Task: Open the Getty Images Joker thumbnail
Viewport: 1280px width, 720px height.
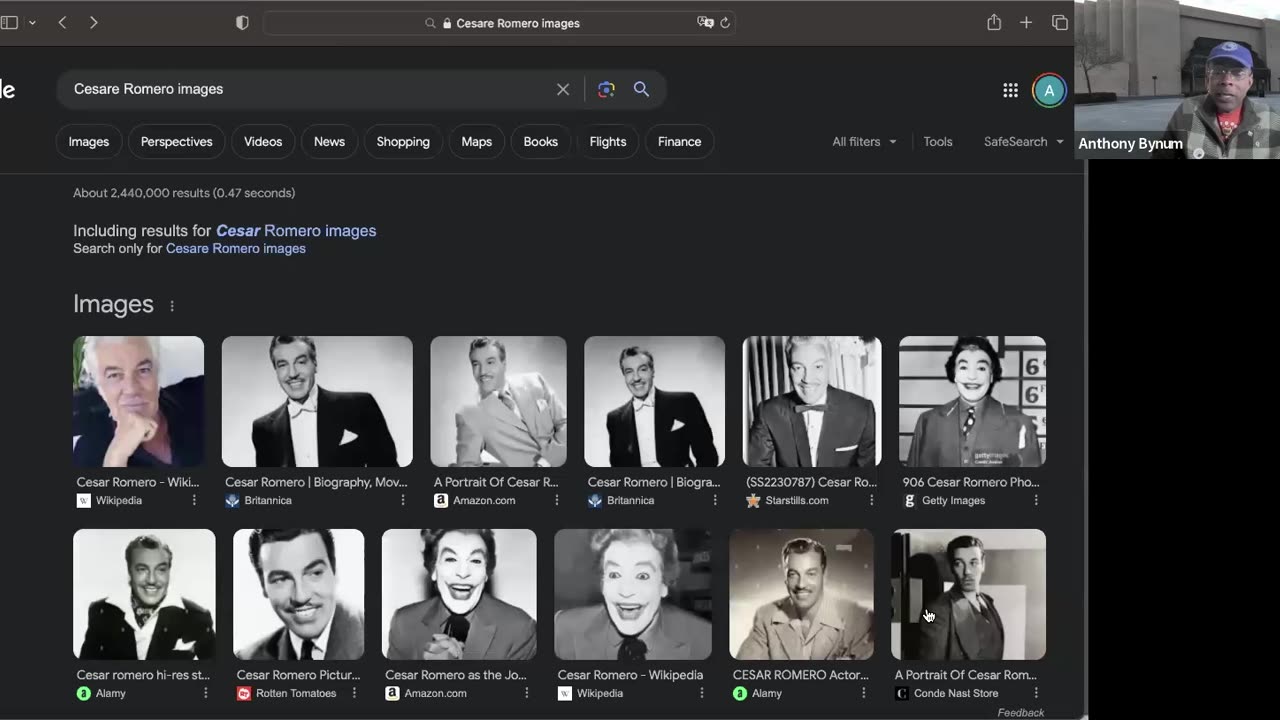Action: point(972,401)
